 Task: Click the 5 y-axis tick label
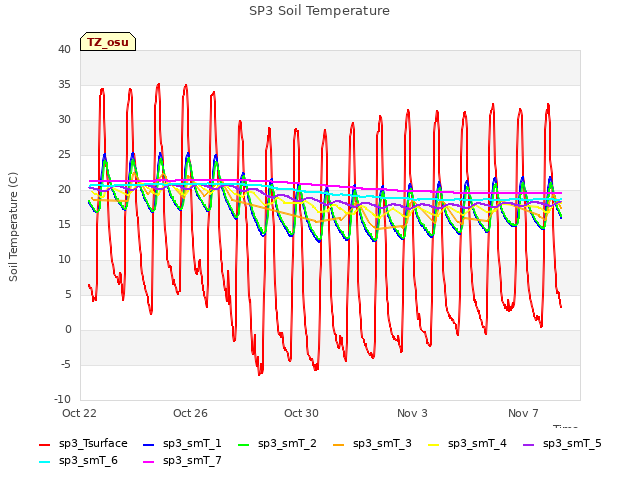click(68, 295)
